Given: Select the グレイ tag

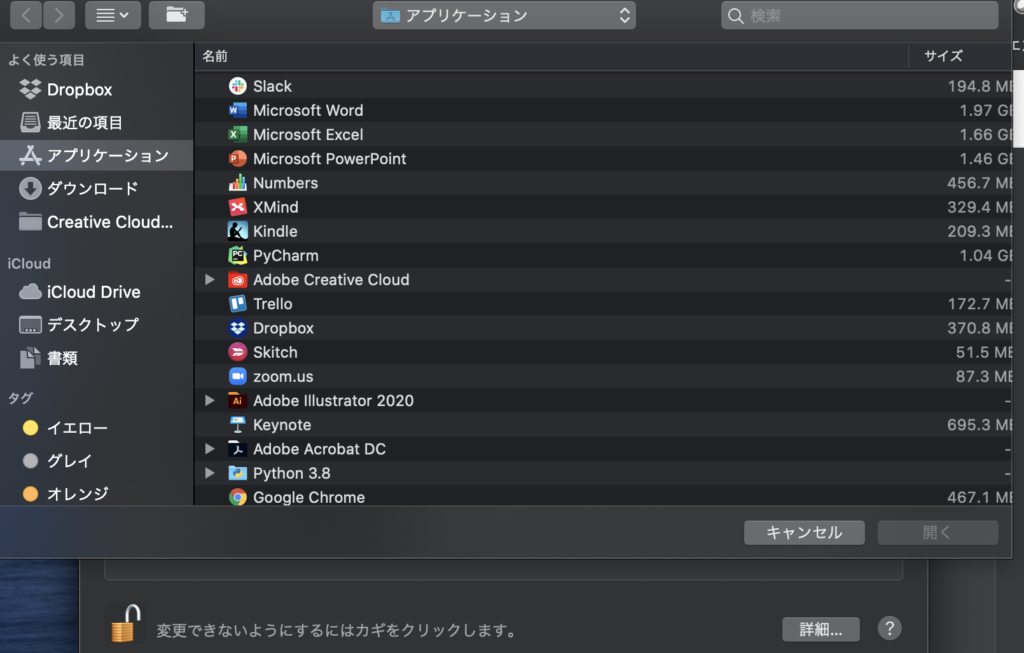Looking at the screenshot, I should (97, 460).
